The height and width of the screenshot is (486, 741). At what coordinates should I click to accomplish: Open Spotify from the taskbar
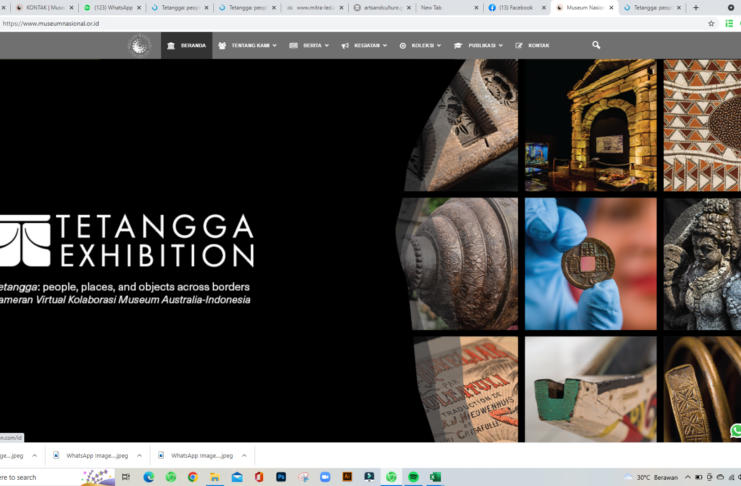(x=413, y=477)
